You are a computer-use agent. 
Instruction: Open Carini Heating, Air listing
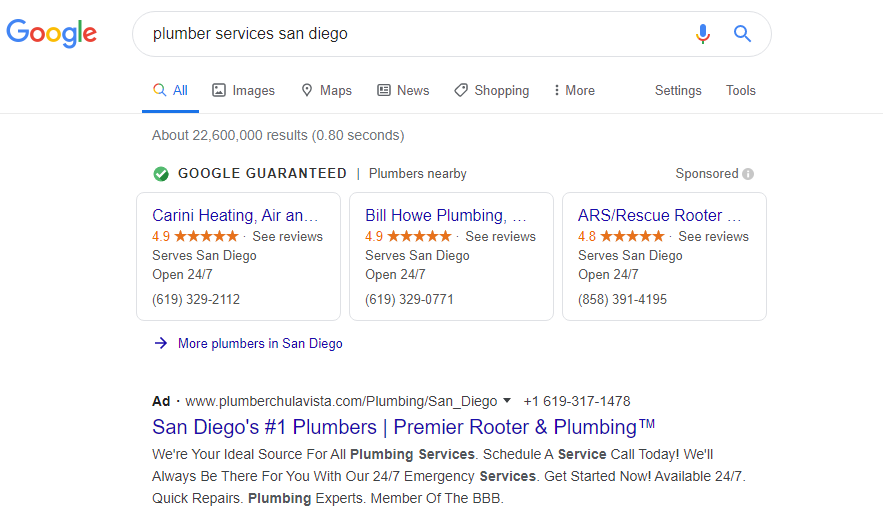coord(235,215)
